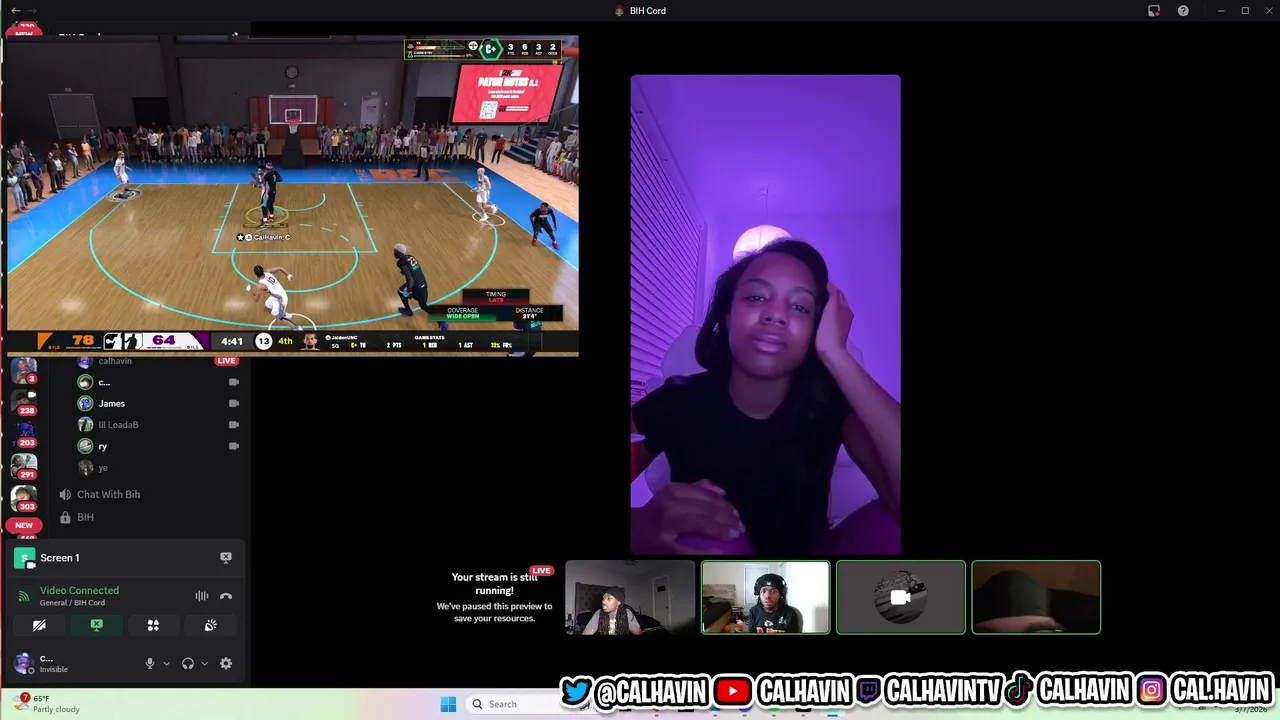The image size is (1280, 720).
Task: Select voice member 'James'
Action: pos(111,403)
